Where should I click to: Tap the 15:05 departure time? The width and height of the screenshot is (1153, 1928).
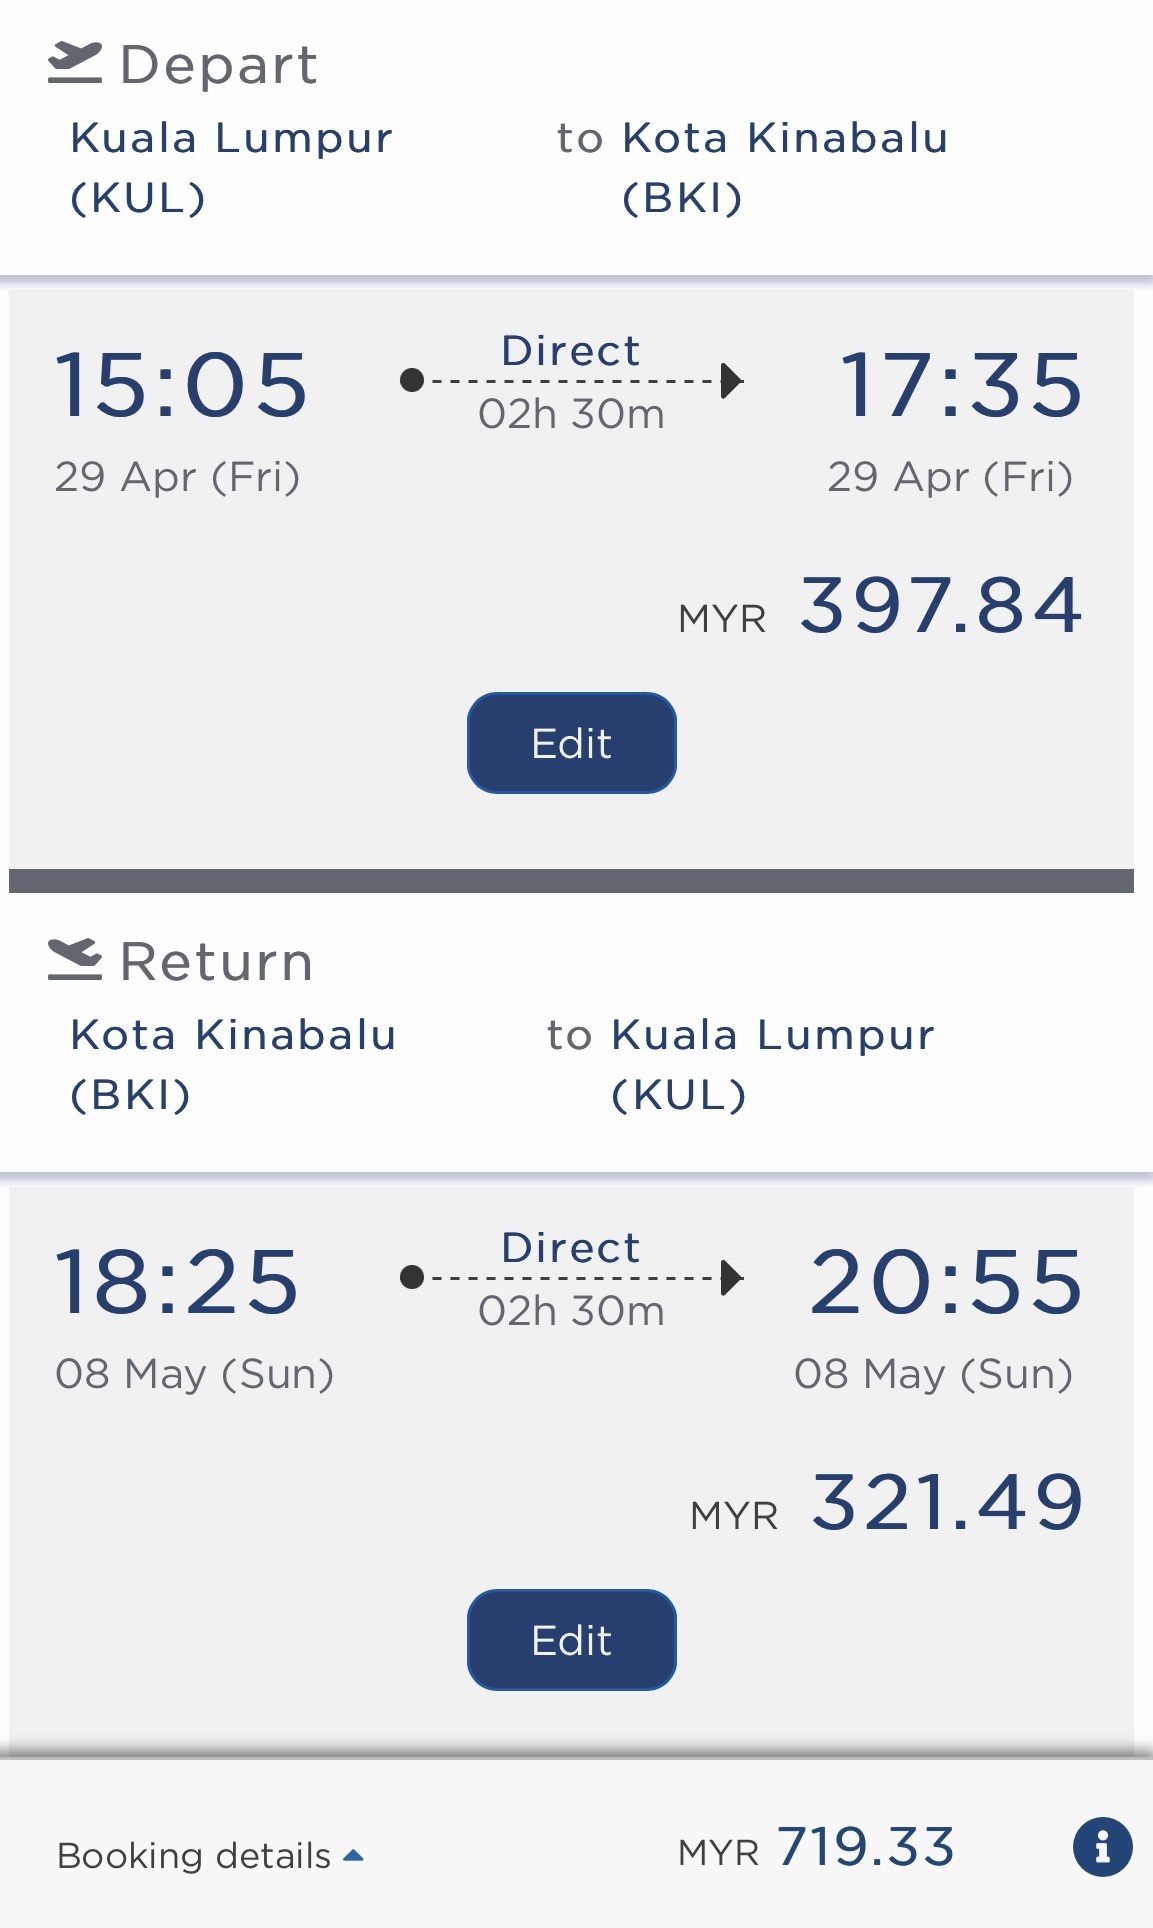(181, 385)
